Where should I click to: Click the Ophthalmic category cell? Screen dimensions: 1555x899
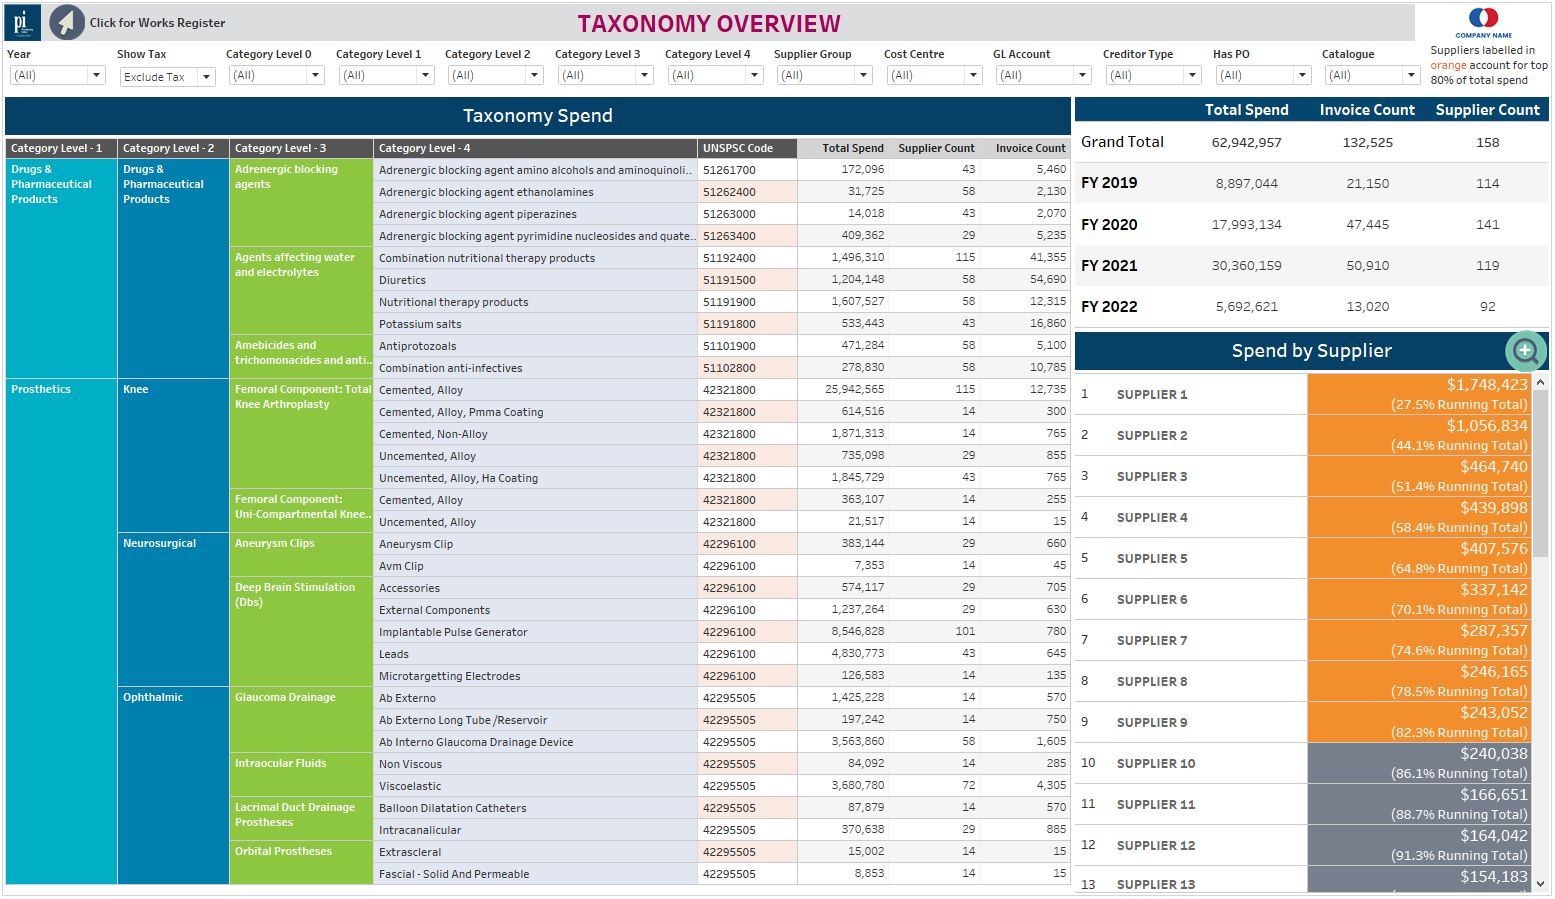[173, 785]
